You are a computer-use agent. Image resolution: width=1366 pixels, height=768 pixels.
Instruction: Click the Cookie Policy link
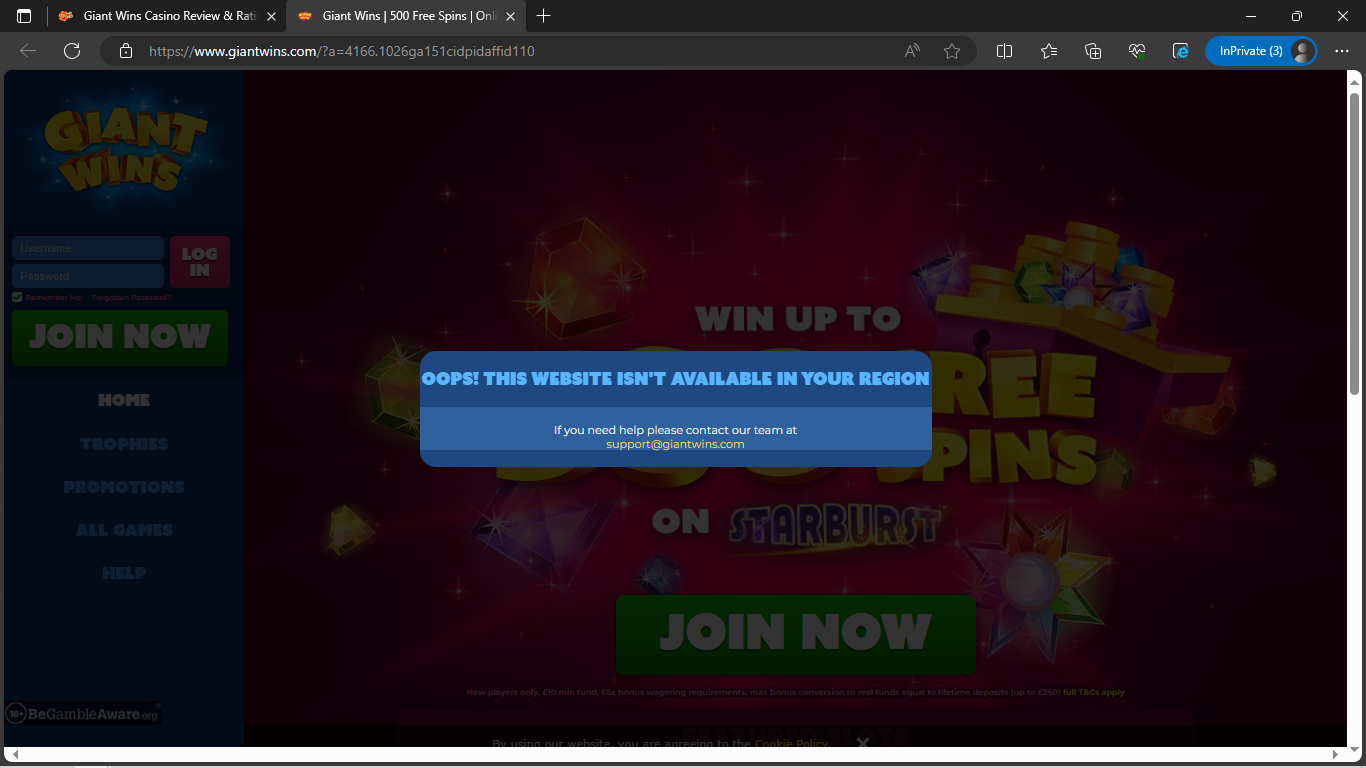tap(791, 743)
